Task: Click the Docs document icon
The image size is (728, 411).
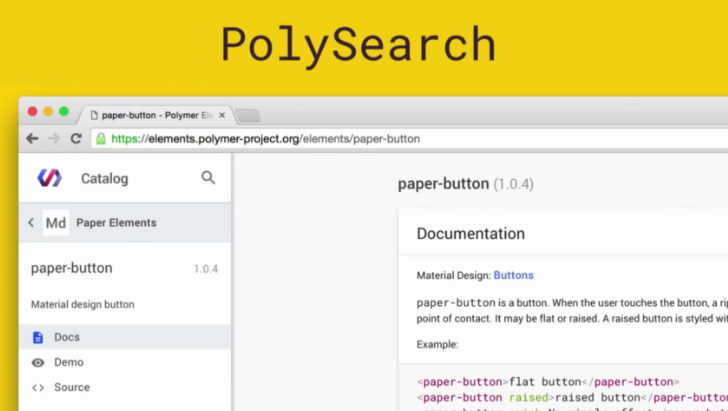Action: click(38, 338)
